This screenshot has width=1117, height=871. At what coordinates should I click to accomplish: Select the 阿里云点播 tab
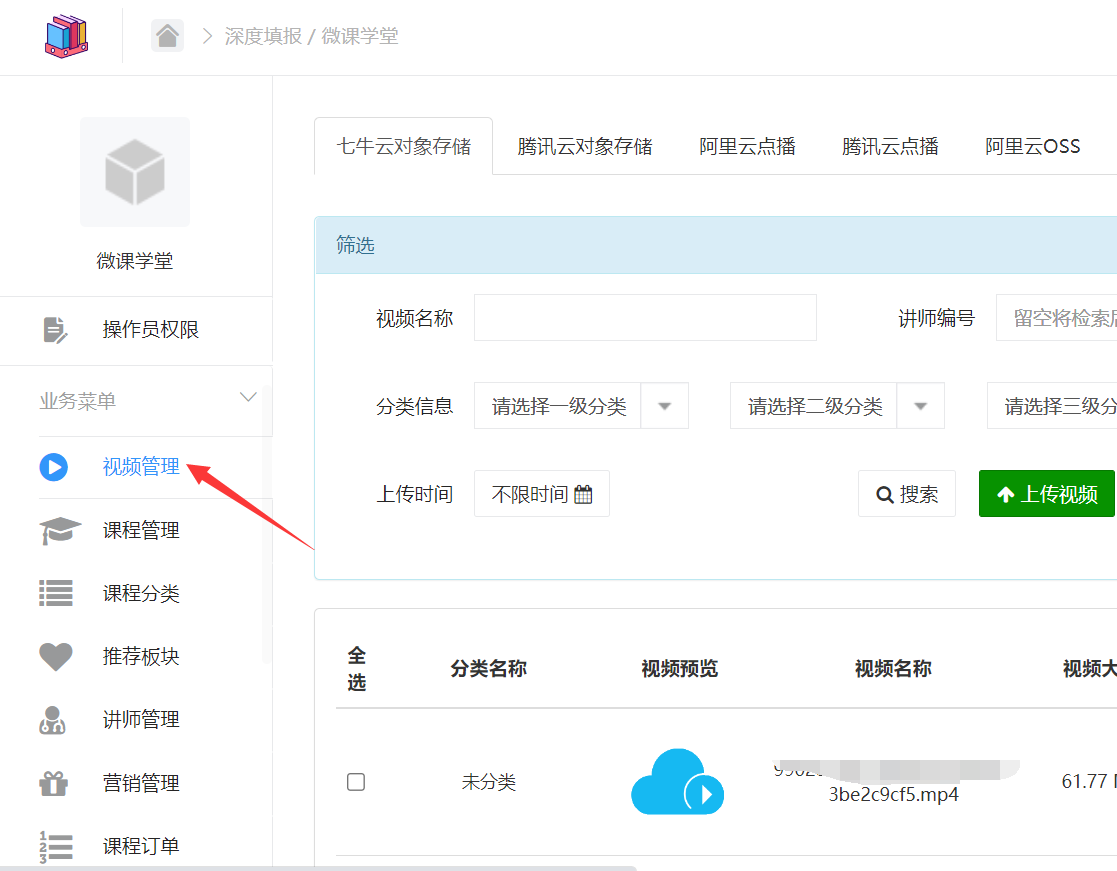(x=747, y=147)
